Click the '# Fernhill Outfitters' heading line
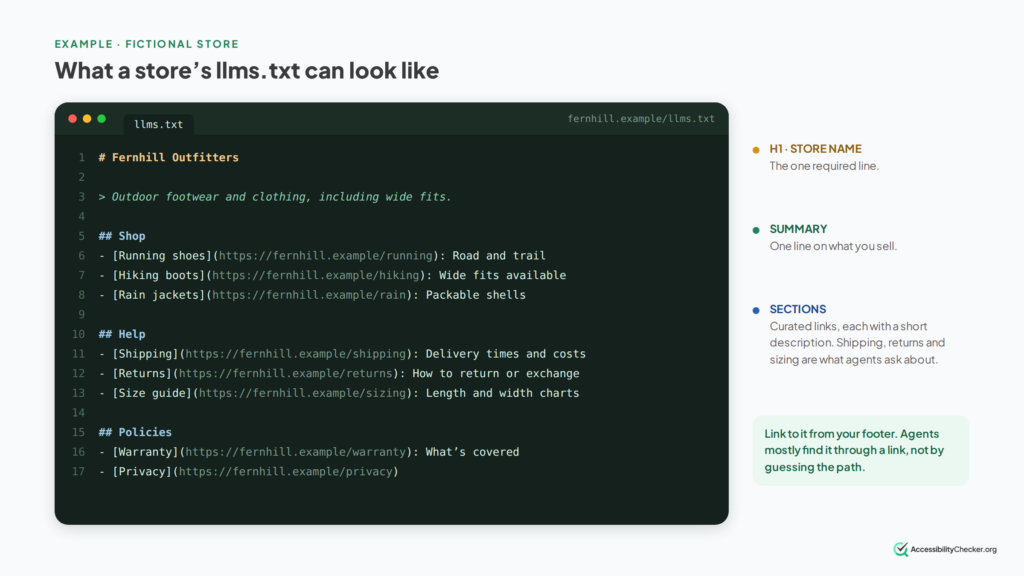 click(168, 157)
